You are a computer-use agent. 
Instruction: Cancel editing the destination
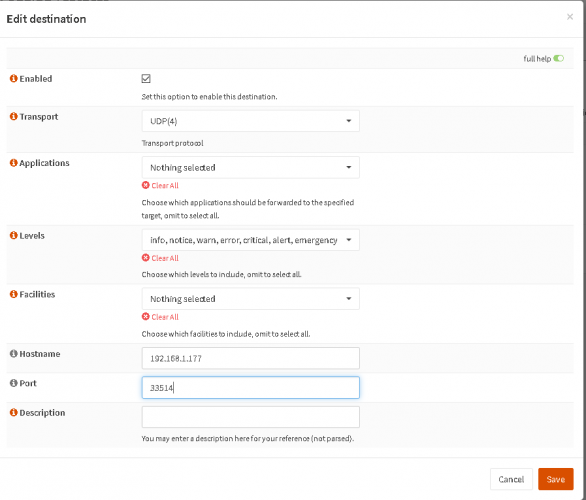click(x=511, y=479)
